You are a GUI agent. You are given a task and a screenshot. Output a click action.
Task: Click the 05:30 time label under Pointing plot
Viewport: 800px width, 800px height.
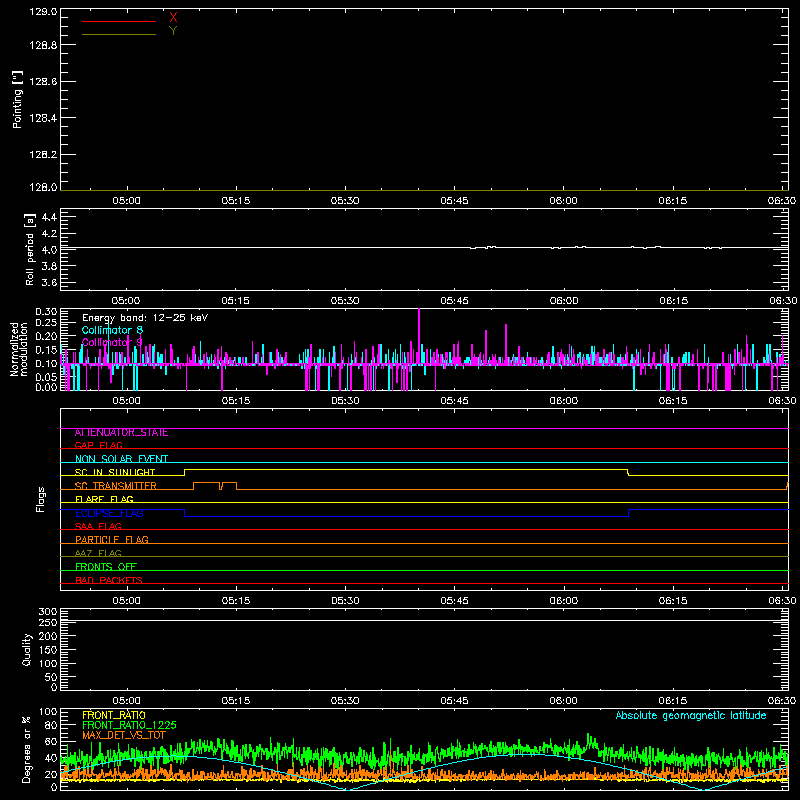[345, 201]
